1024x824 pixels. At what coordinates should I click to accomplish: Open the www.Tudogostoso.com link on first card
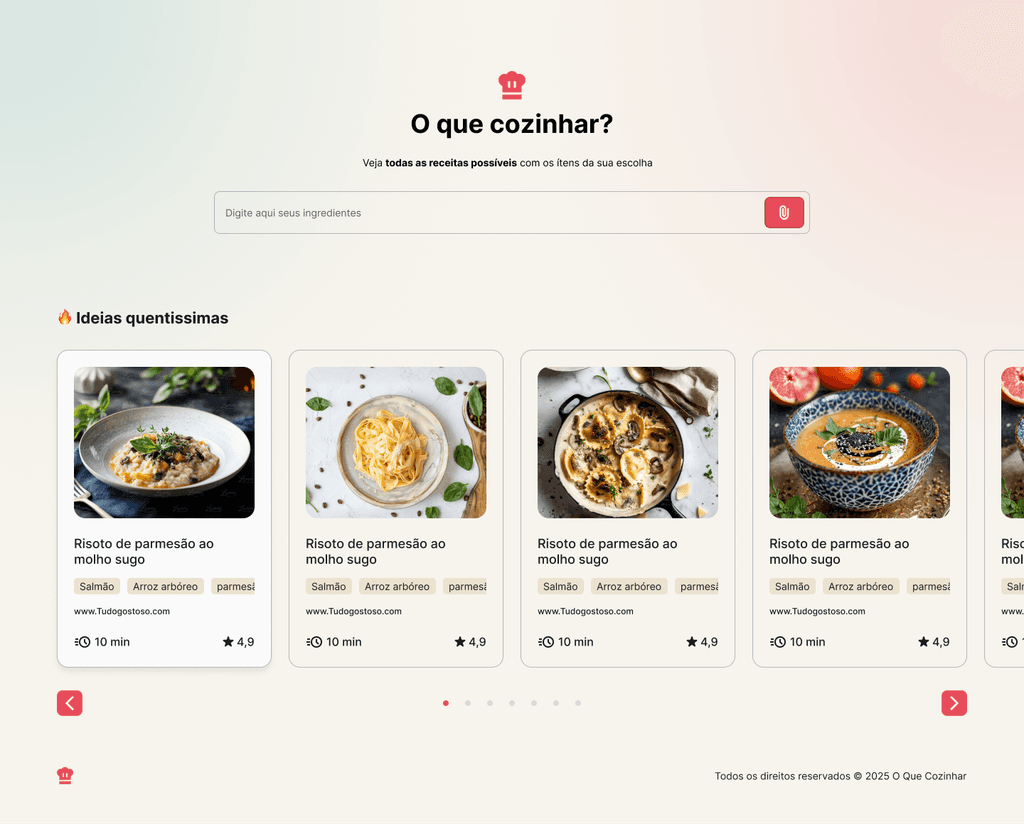click(x=122, y=611)
